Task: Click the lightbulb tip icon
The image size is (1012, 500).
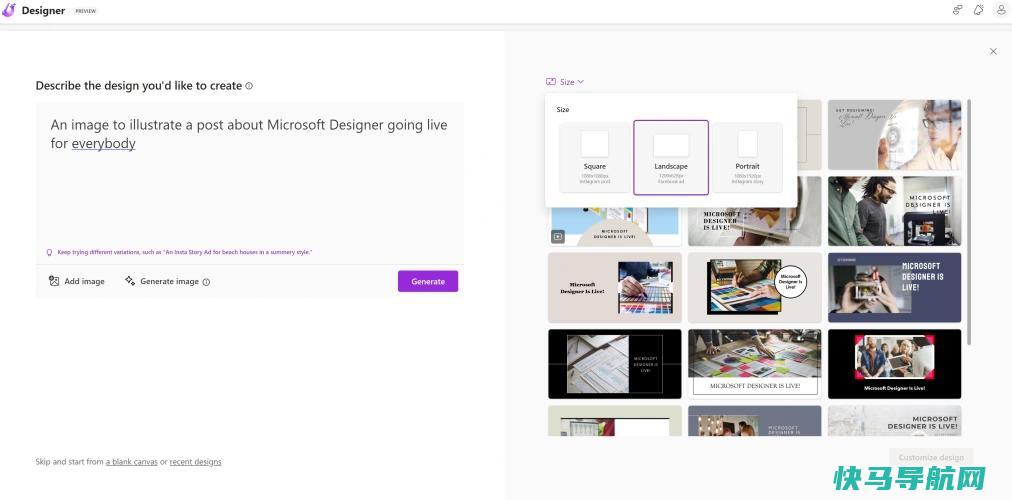Action: coord(50,252)
